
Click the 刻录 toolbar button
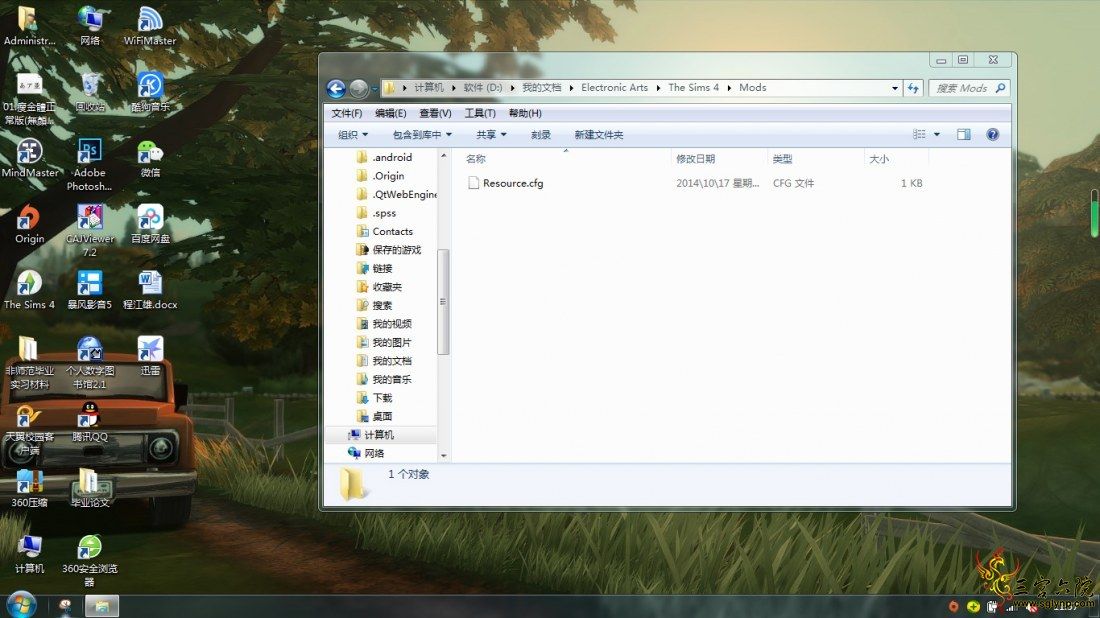coord(540,135)
